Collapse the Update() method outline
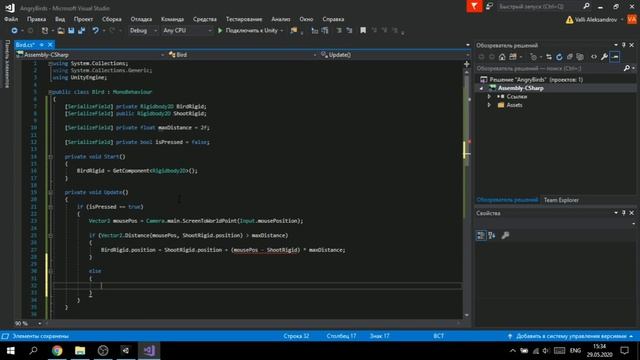The image size is (640, 360). pyautogui.click(x=50, y=192)
